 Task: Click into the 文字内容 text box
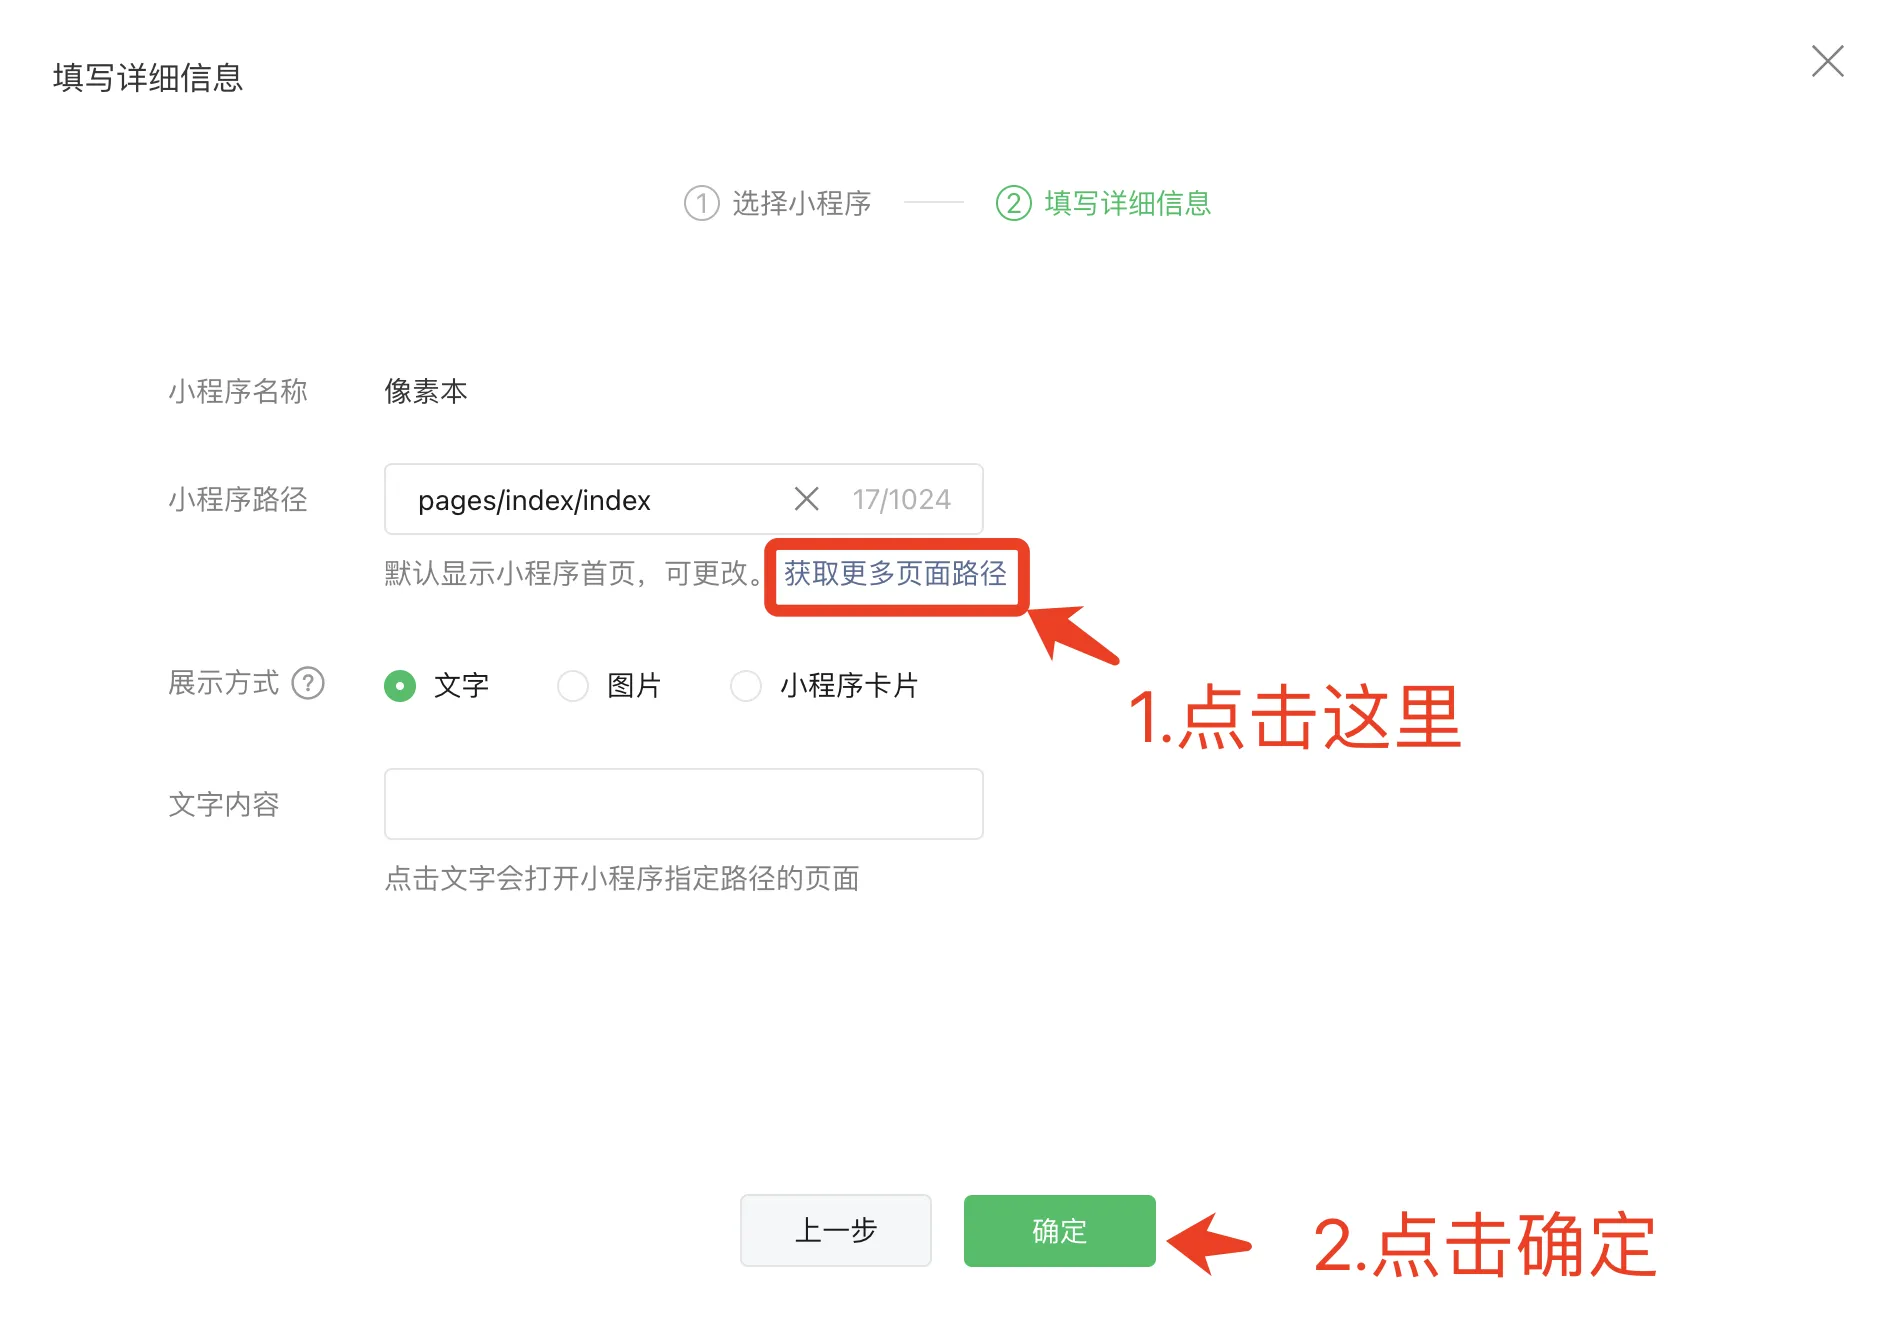[x=684, y=804]
